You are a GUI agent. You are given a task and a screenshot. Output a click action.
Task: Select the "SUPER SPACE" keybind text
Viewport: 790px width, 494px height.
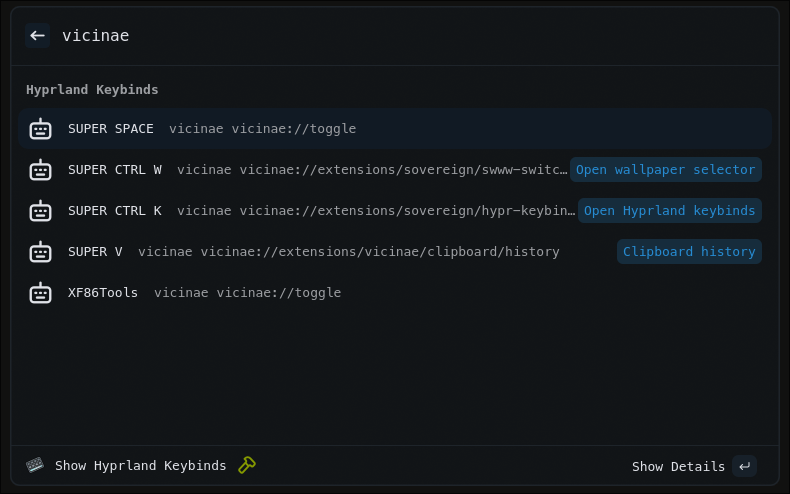click(x=111, y=129)
